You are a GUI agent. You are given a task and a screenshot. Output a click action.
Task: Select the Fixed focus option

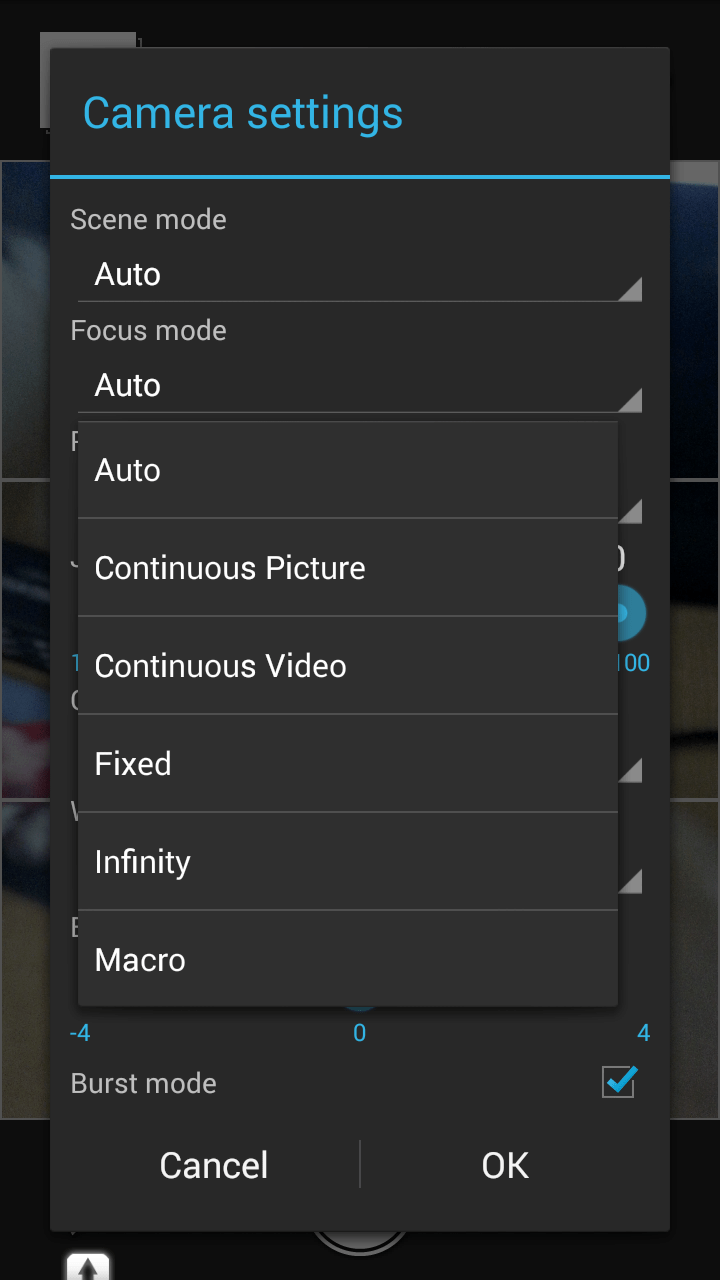(x=348, y=764)
